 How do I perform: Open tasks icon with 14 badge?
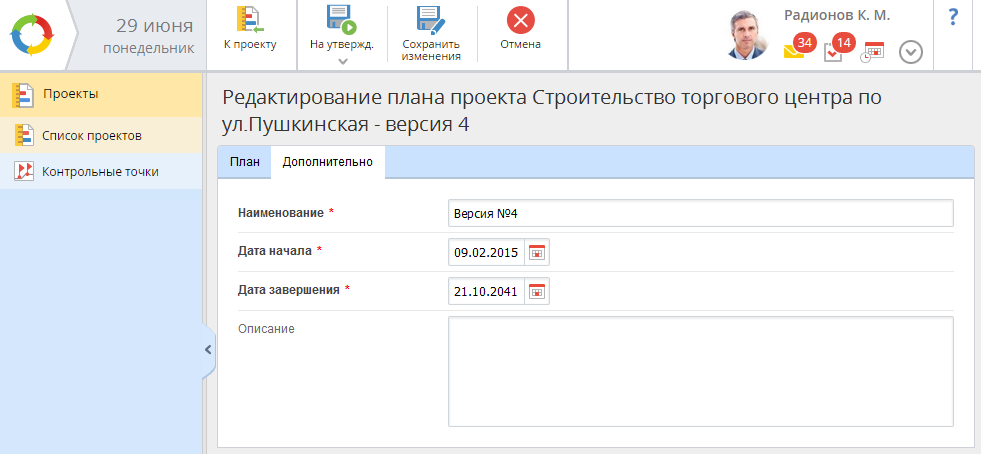tap(834, 52)
